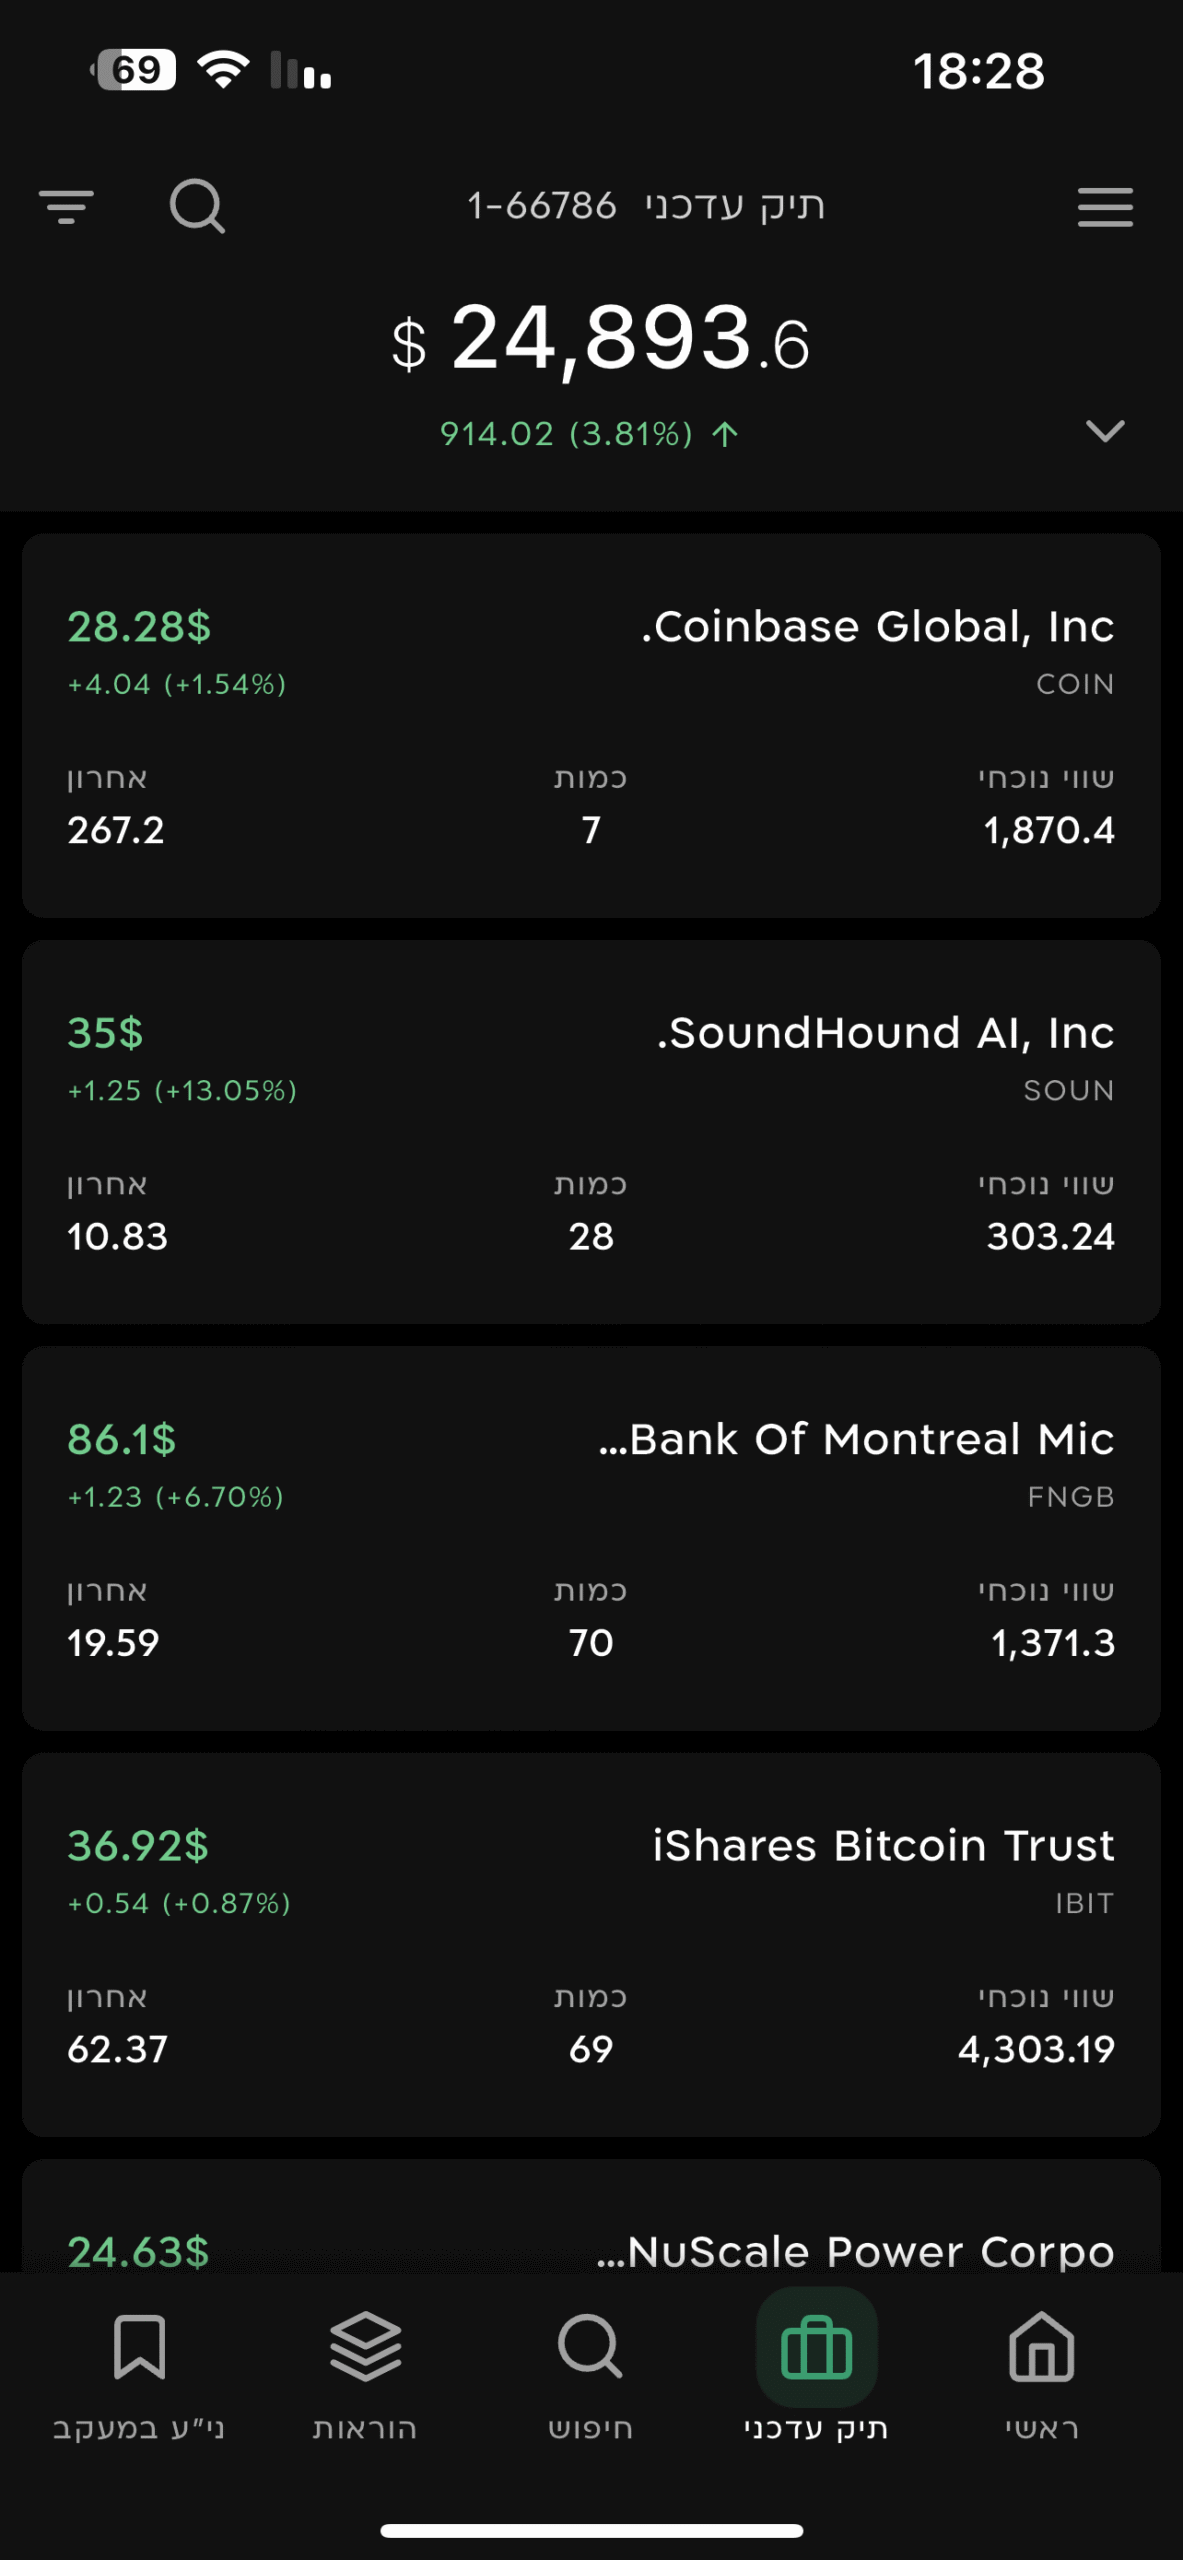Image resolution: width=1183 pixels, height=2560 pixels.
Task: Open the ני"ע במעקב bookmark watchlist icon
Action: (139, 2375)
